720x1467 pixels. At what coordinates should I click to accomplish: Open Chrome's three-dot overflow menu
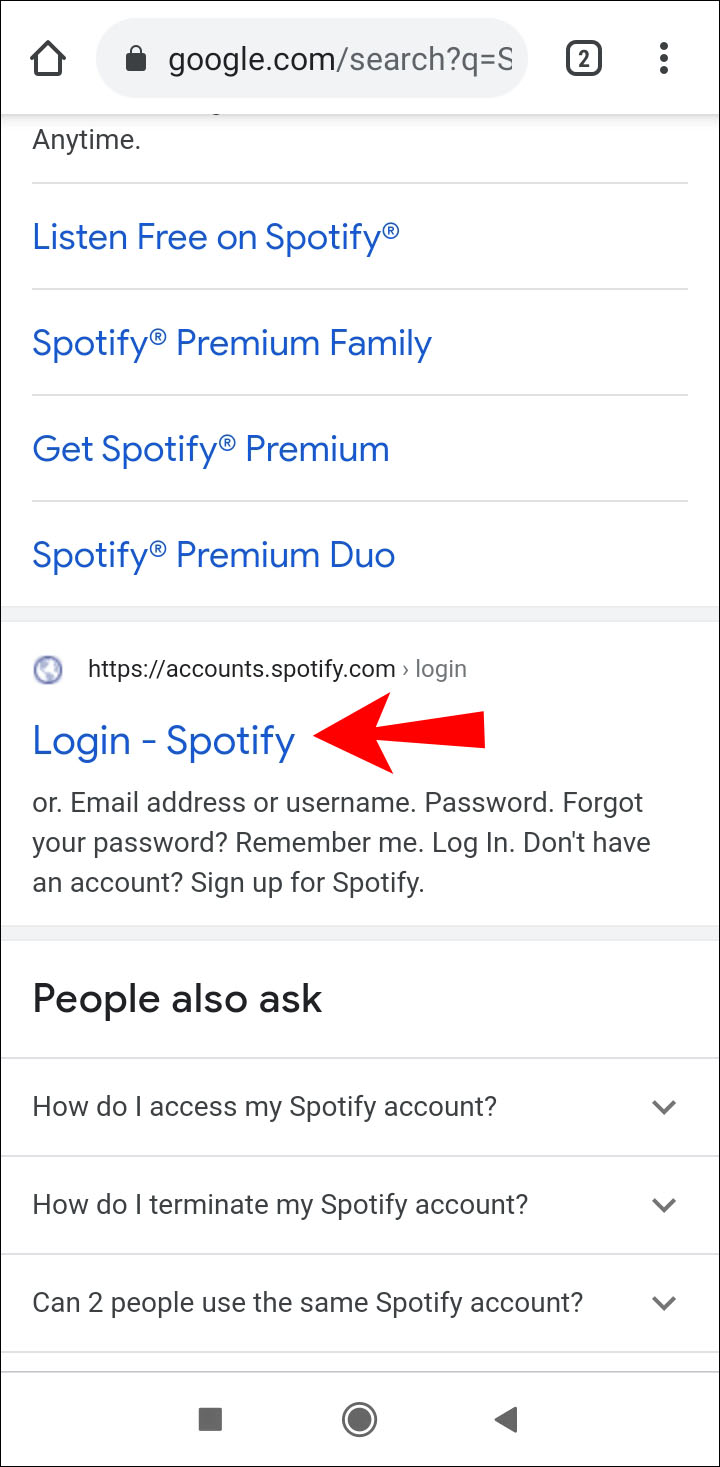(x=664, y=60)
